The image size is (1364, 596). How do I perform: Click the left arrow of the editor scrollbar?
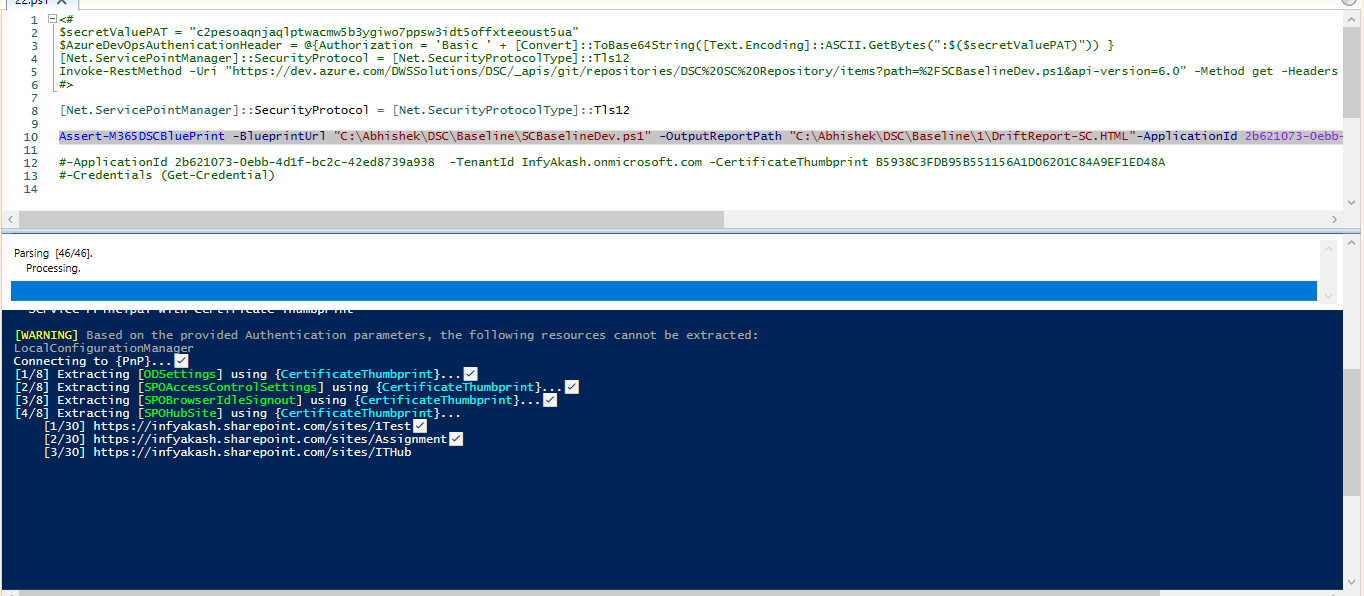click(8, 218)
